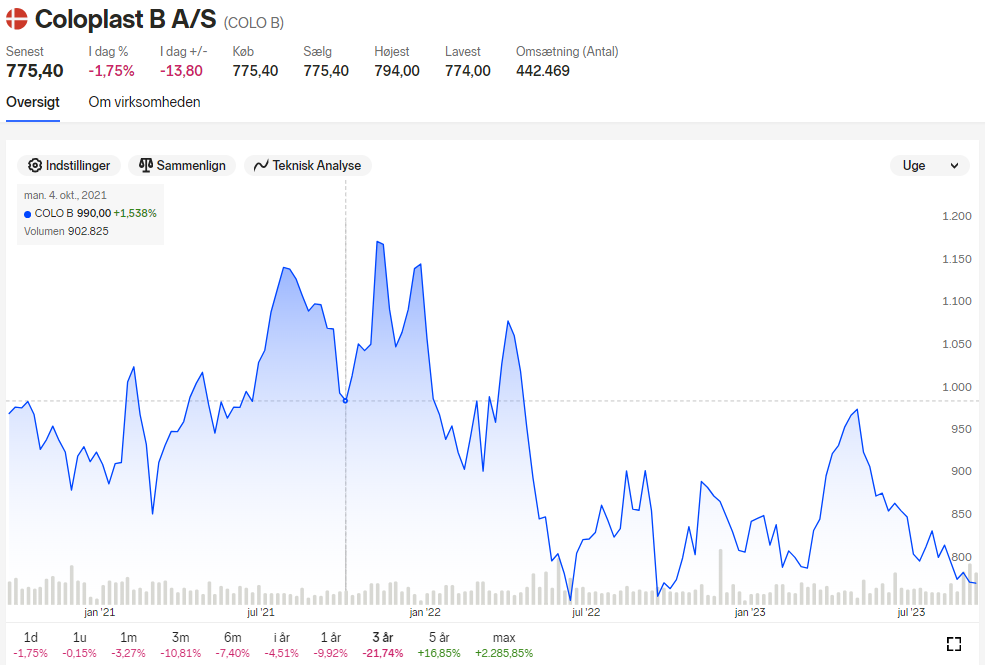Click the Volumen 902.825 tooltip text
The image size is (985, 665).
point(66,231)
